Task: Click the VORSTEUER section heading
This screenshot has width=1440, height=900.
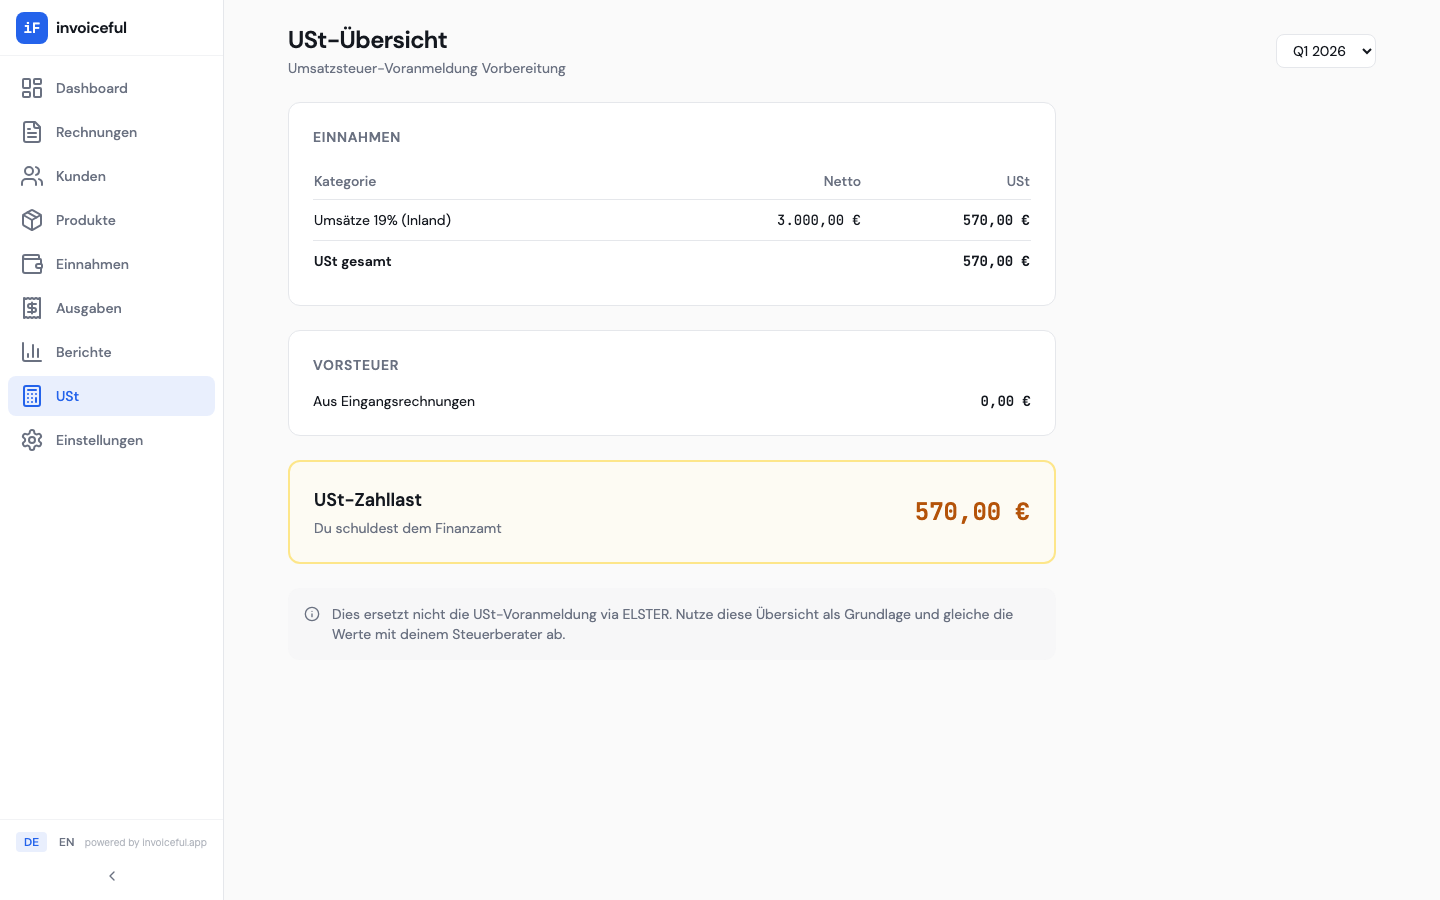Action: (356, 365)
